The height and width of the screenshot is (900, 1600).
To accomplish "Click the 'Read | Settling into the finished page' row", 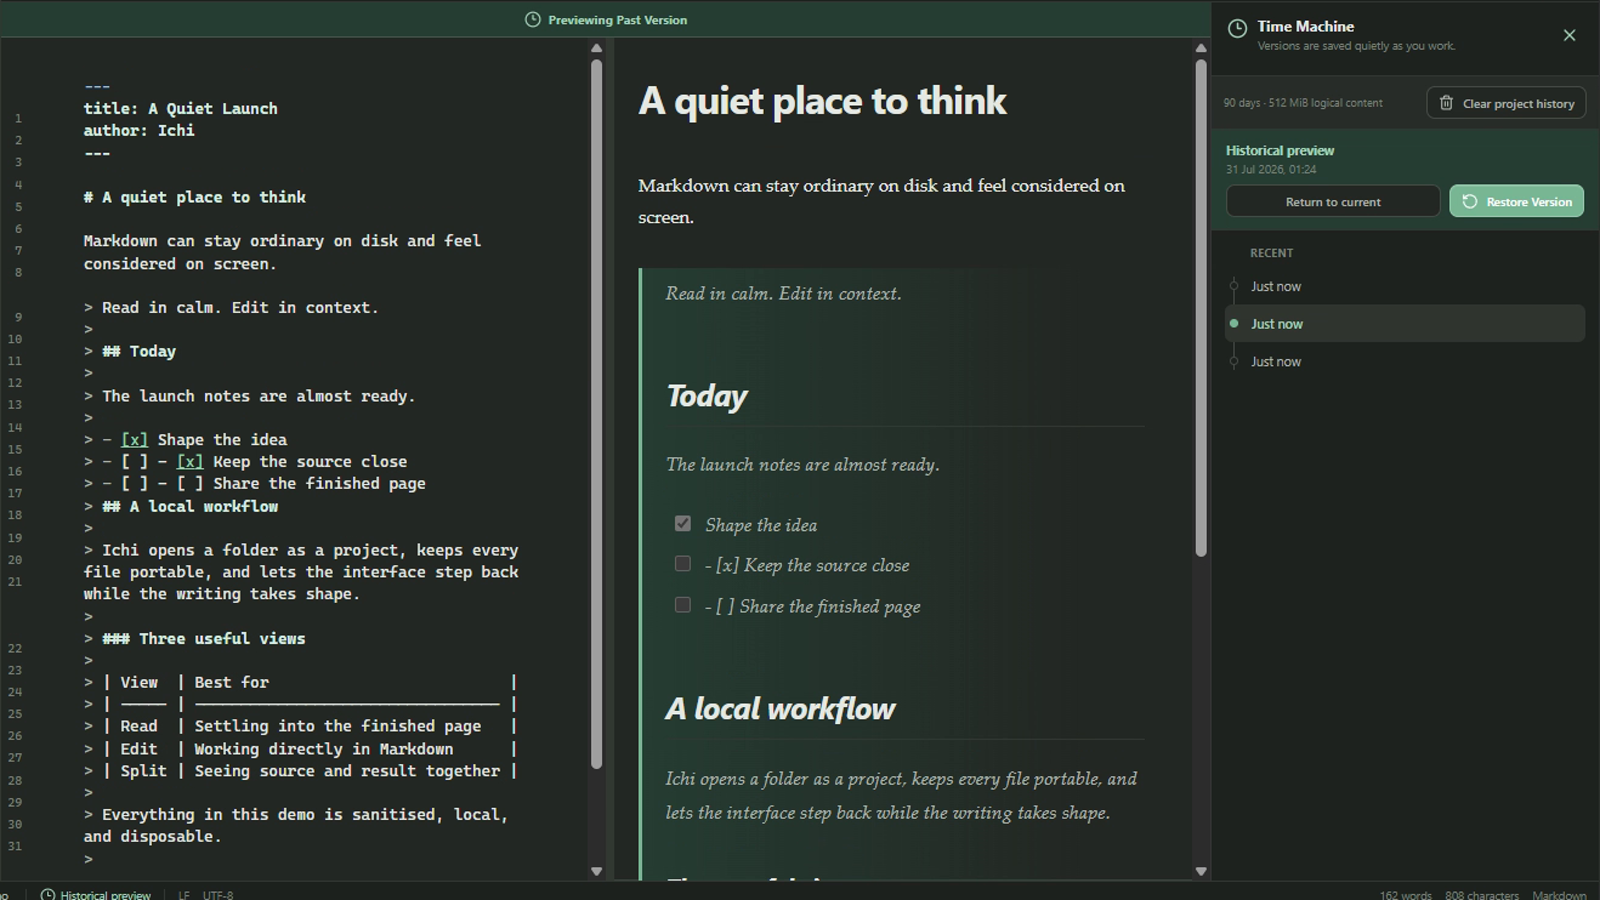I will tap(301, 726).
